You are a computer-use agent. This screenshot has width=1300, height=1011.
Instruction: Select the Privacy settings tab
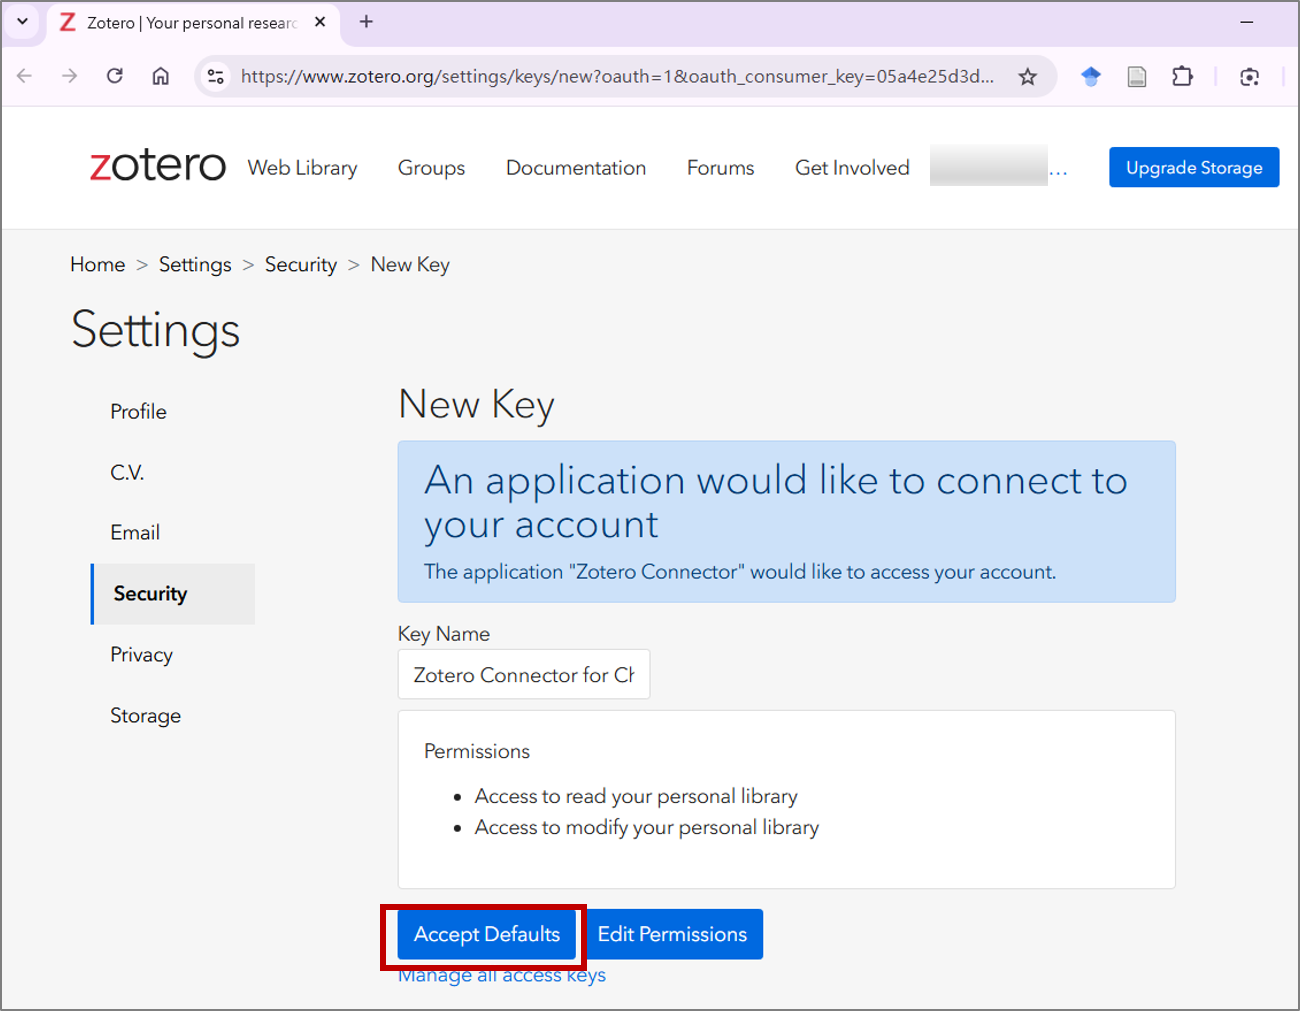pos(141,655)
